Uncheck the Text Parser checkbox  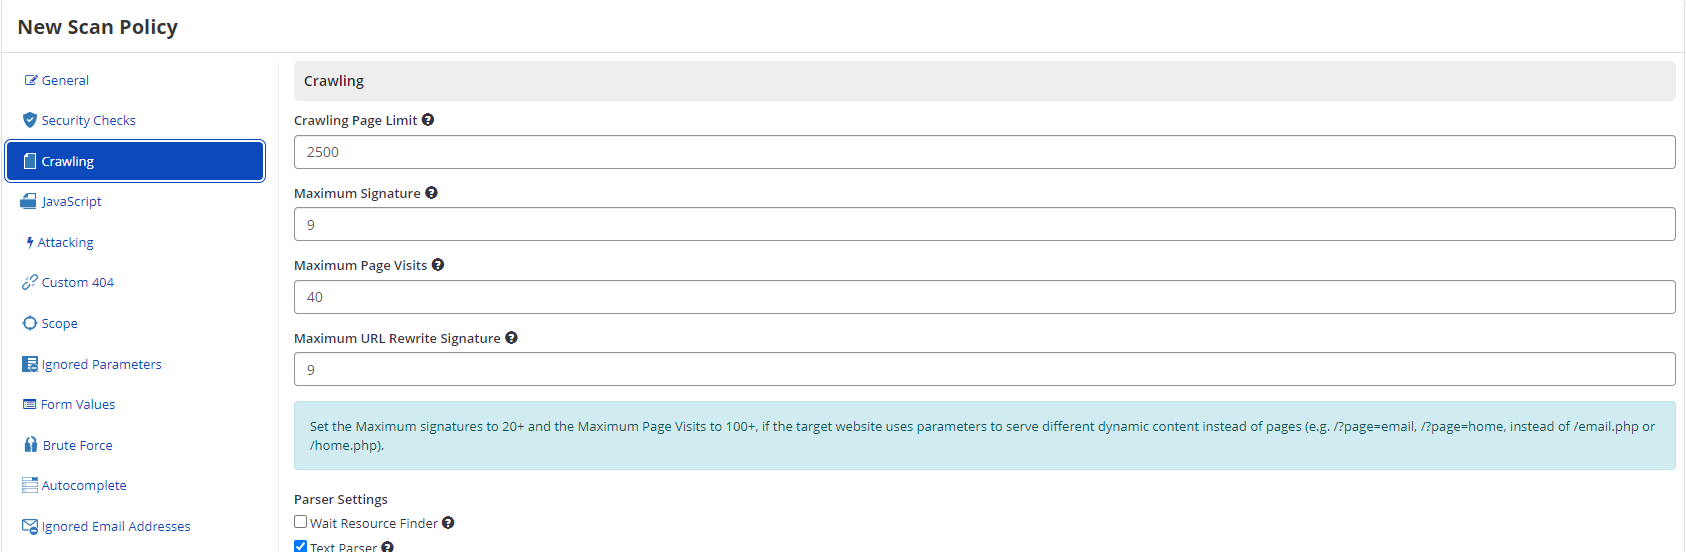coord(301,546)
